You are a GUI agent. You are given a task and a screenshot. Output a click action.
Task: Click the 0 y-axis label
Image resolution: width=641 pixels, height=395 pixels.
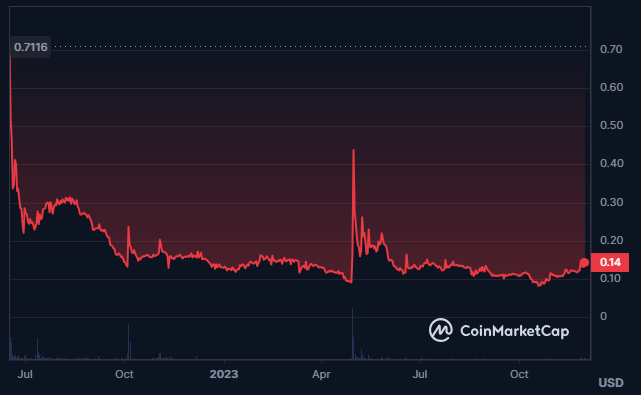click(x=603, y=316)
